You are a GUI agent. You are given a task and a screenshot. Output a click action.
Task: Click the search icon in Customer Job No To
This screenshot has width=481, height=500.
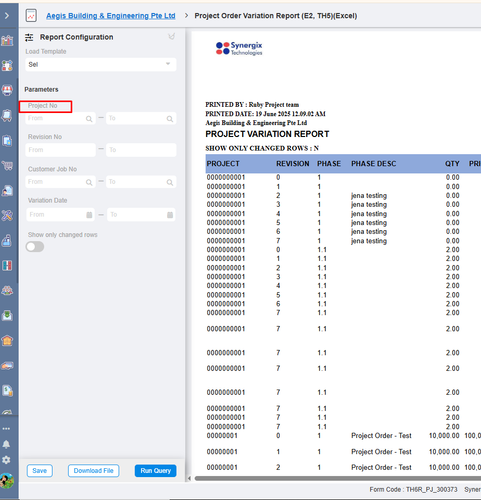(170, 182)
